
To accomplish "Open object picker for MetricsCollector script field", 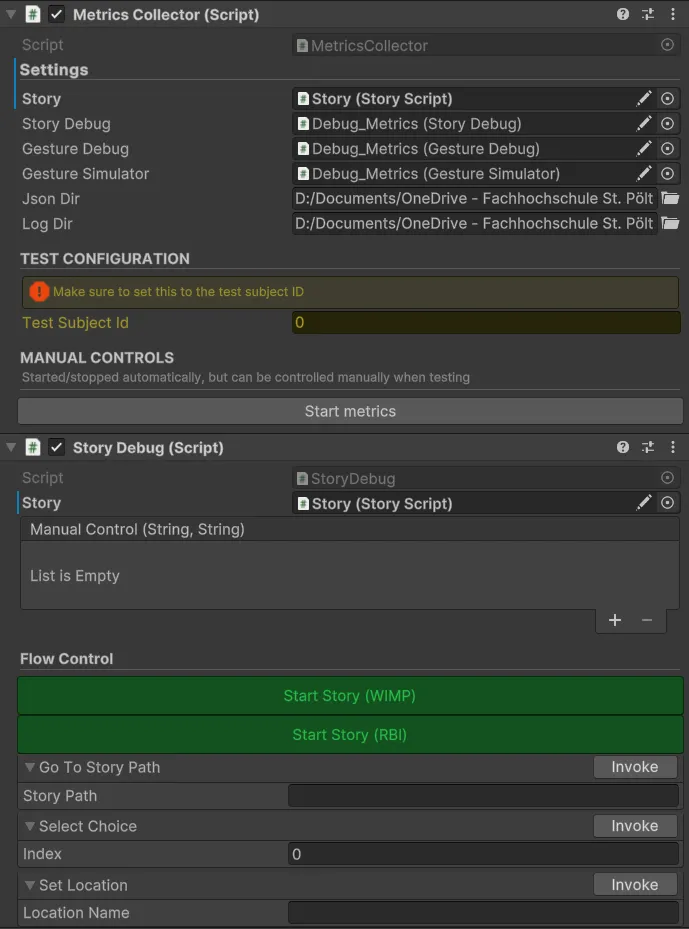I will (x=668, y=45).
